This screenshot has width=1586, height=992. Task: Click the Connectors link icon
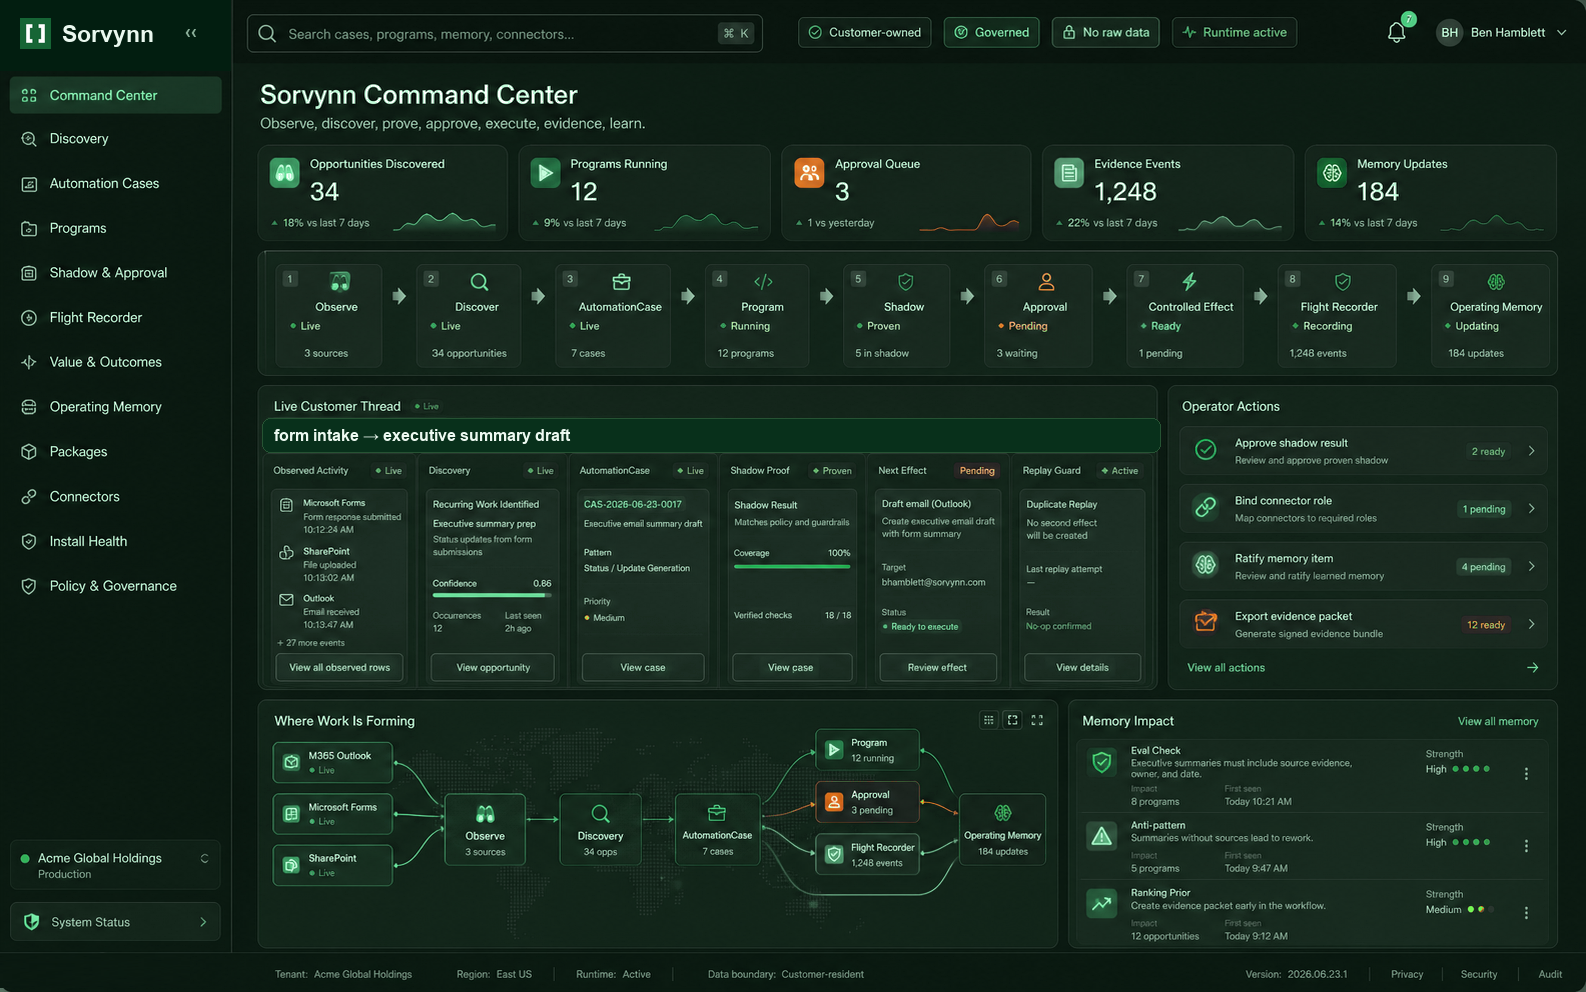[x=29, y=497]
